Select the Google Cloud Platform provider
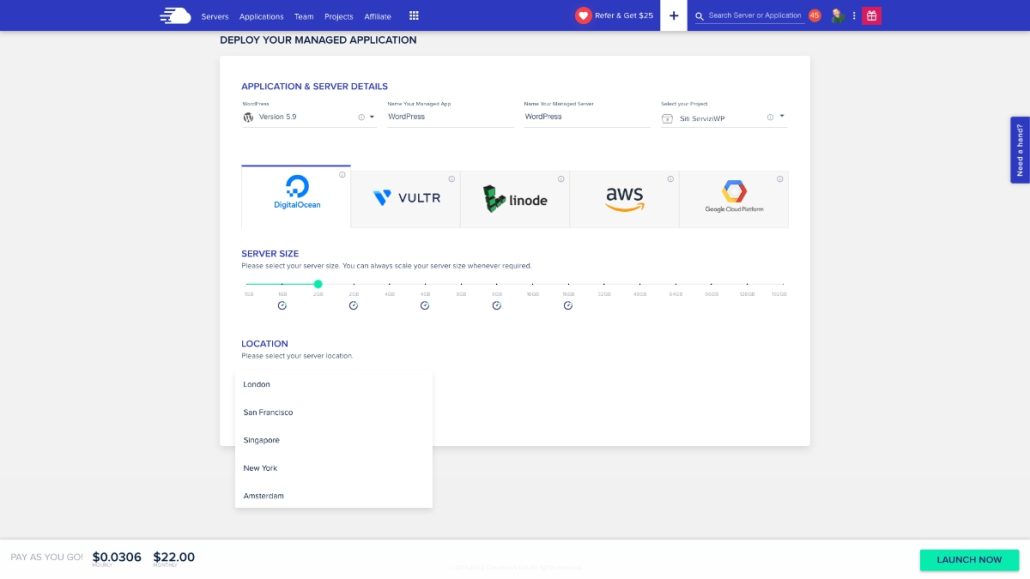The width and height of the screenshot is (1030, 579). [733, 198]
